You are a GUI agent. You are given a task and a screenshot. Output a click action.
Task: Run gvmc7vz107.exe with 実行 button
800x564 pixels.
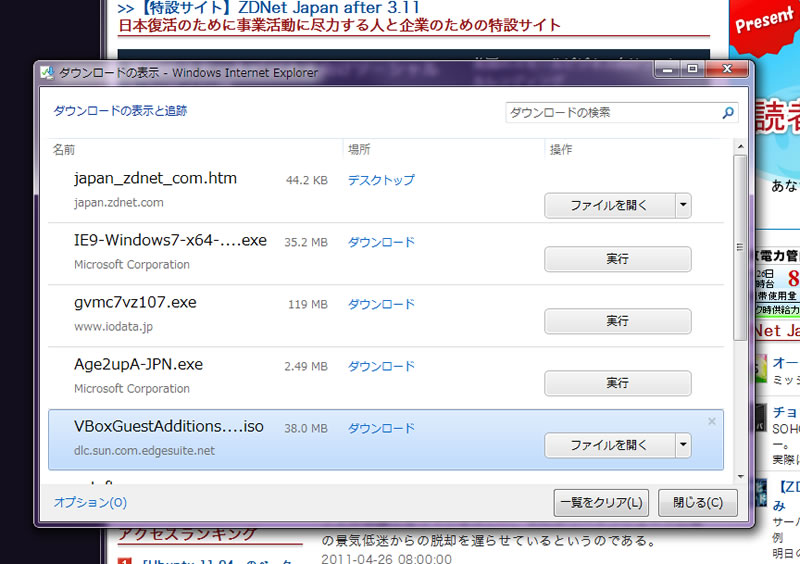pos(618,321)
